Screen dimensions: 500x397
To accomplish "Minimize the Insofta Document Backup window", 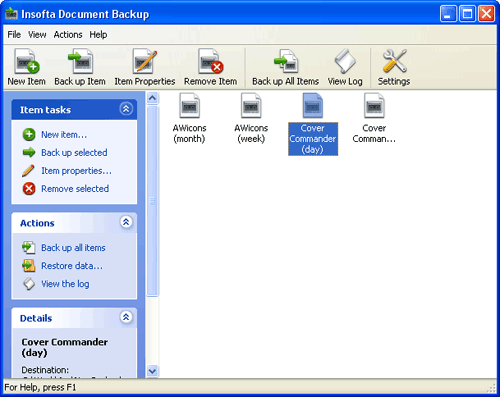I will [x=448, y=14].
